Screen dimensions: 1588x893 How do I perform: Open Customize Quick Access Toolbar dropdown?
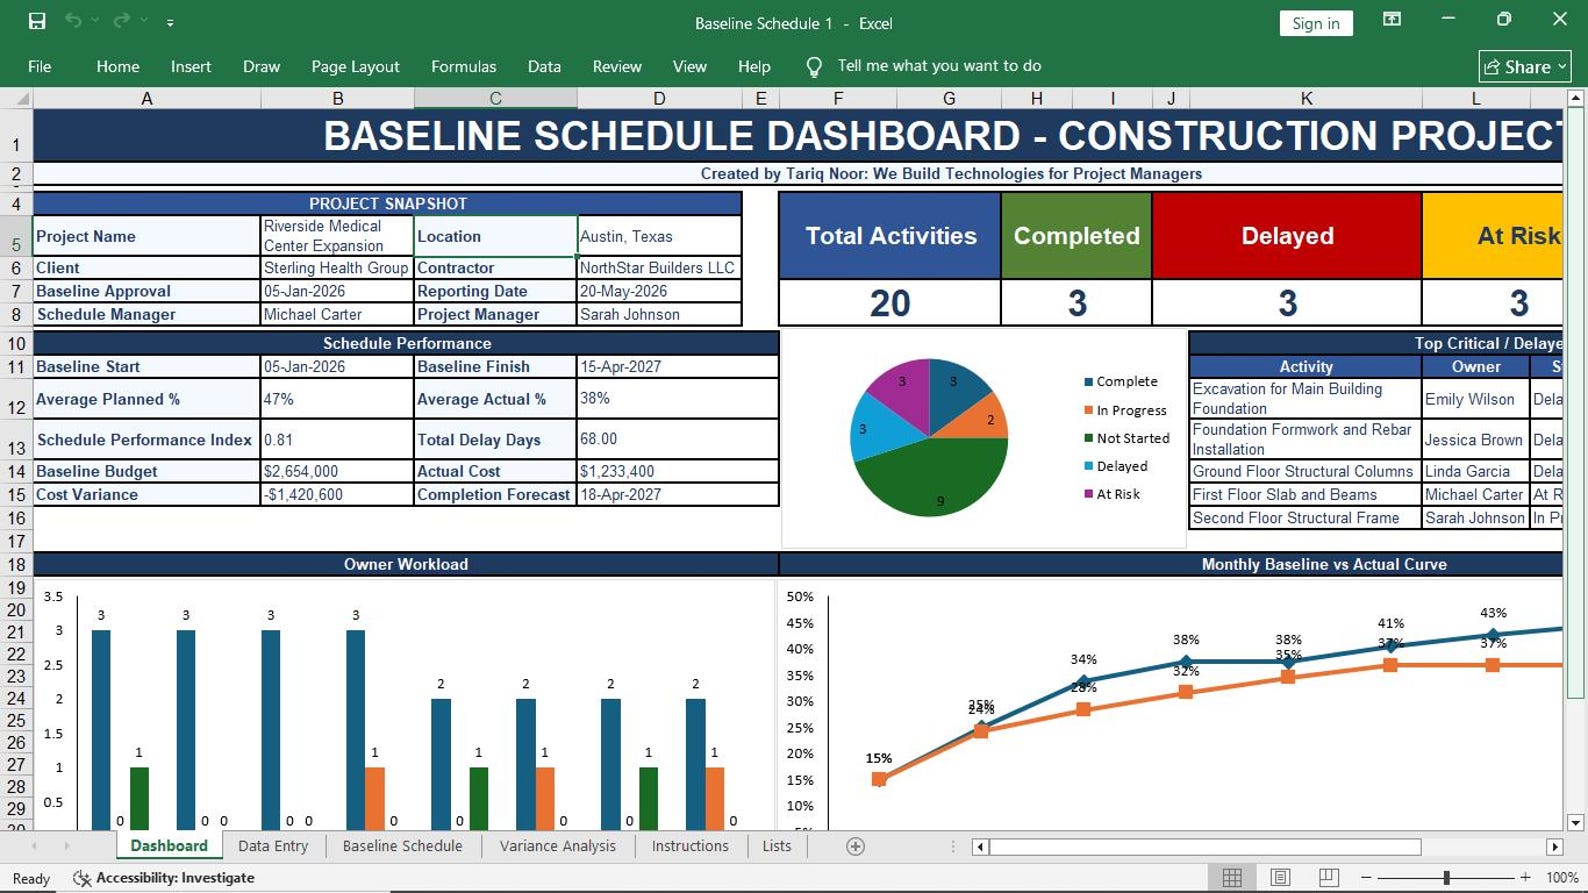[x=170, y=22]
